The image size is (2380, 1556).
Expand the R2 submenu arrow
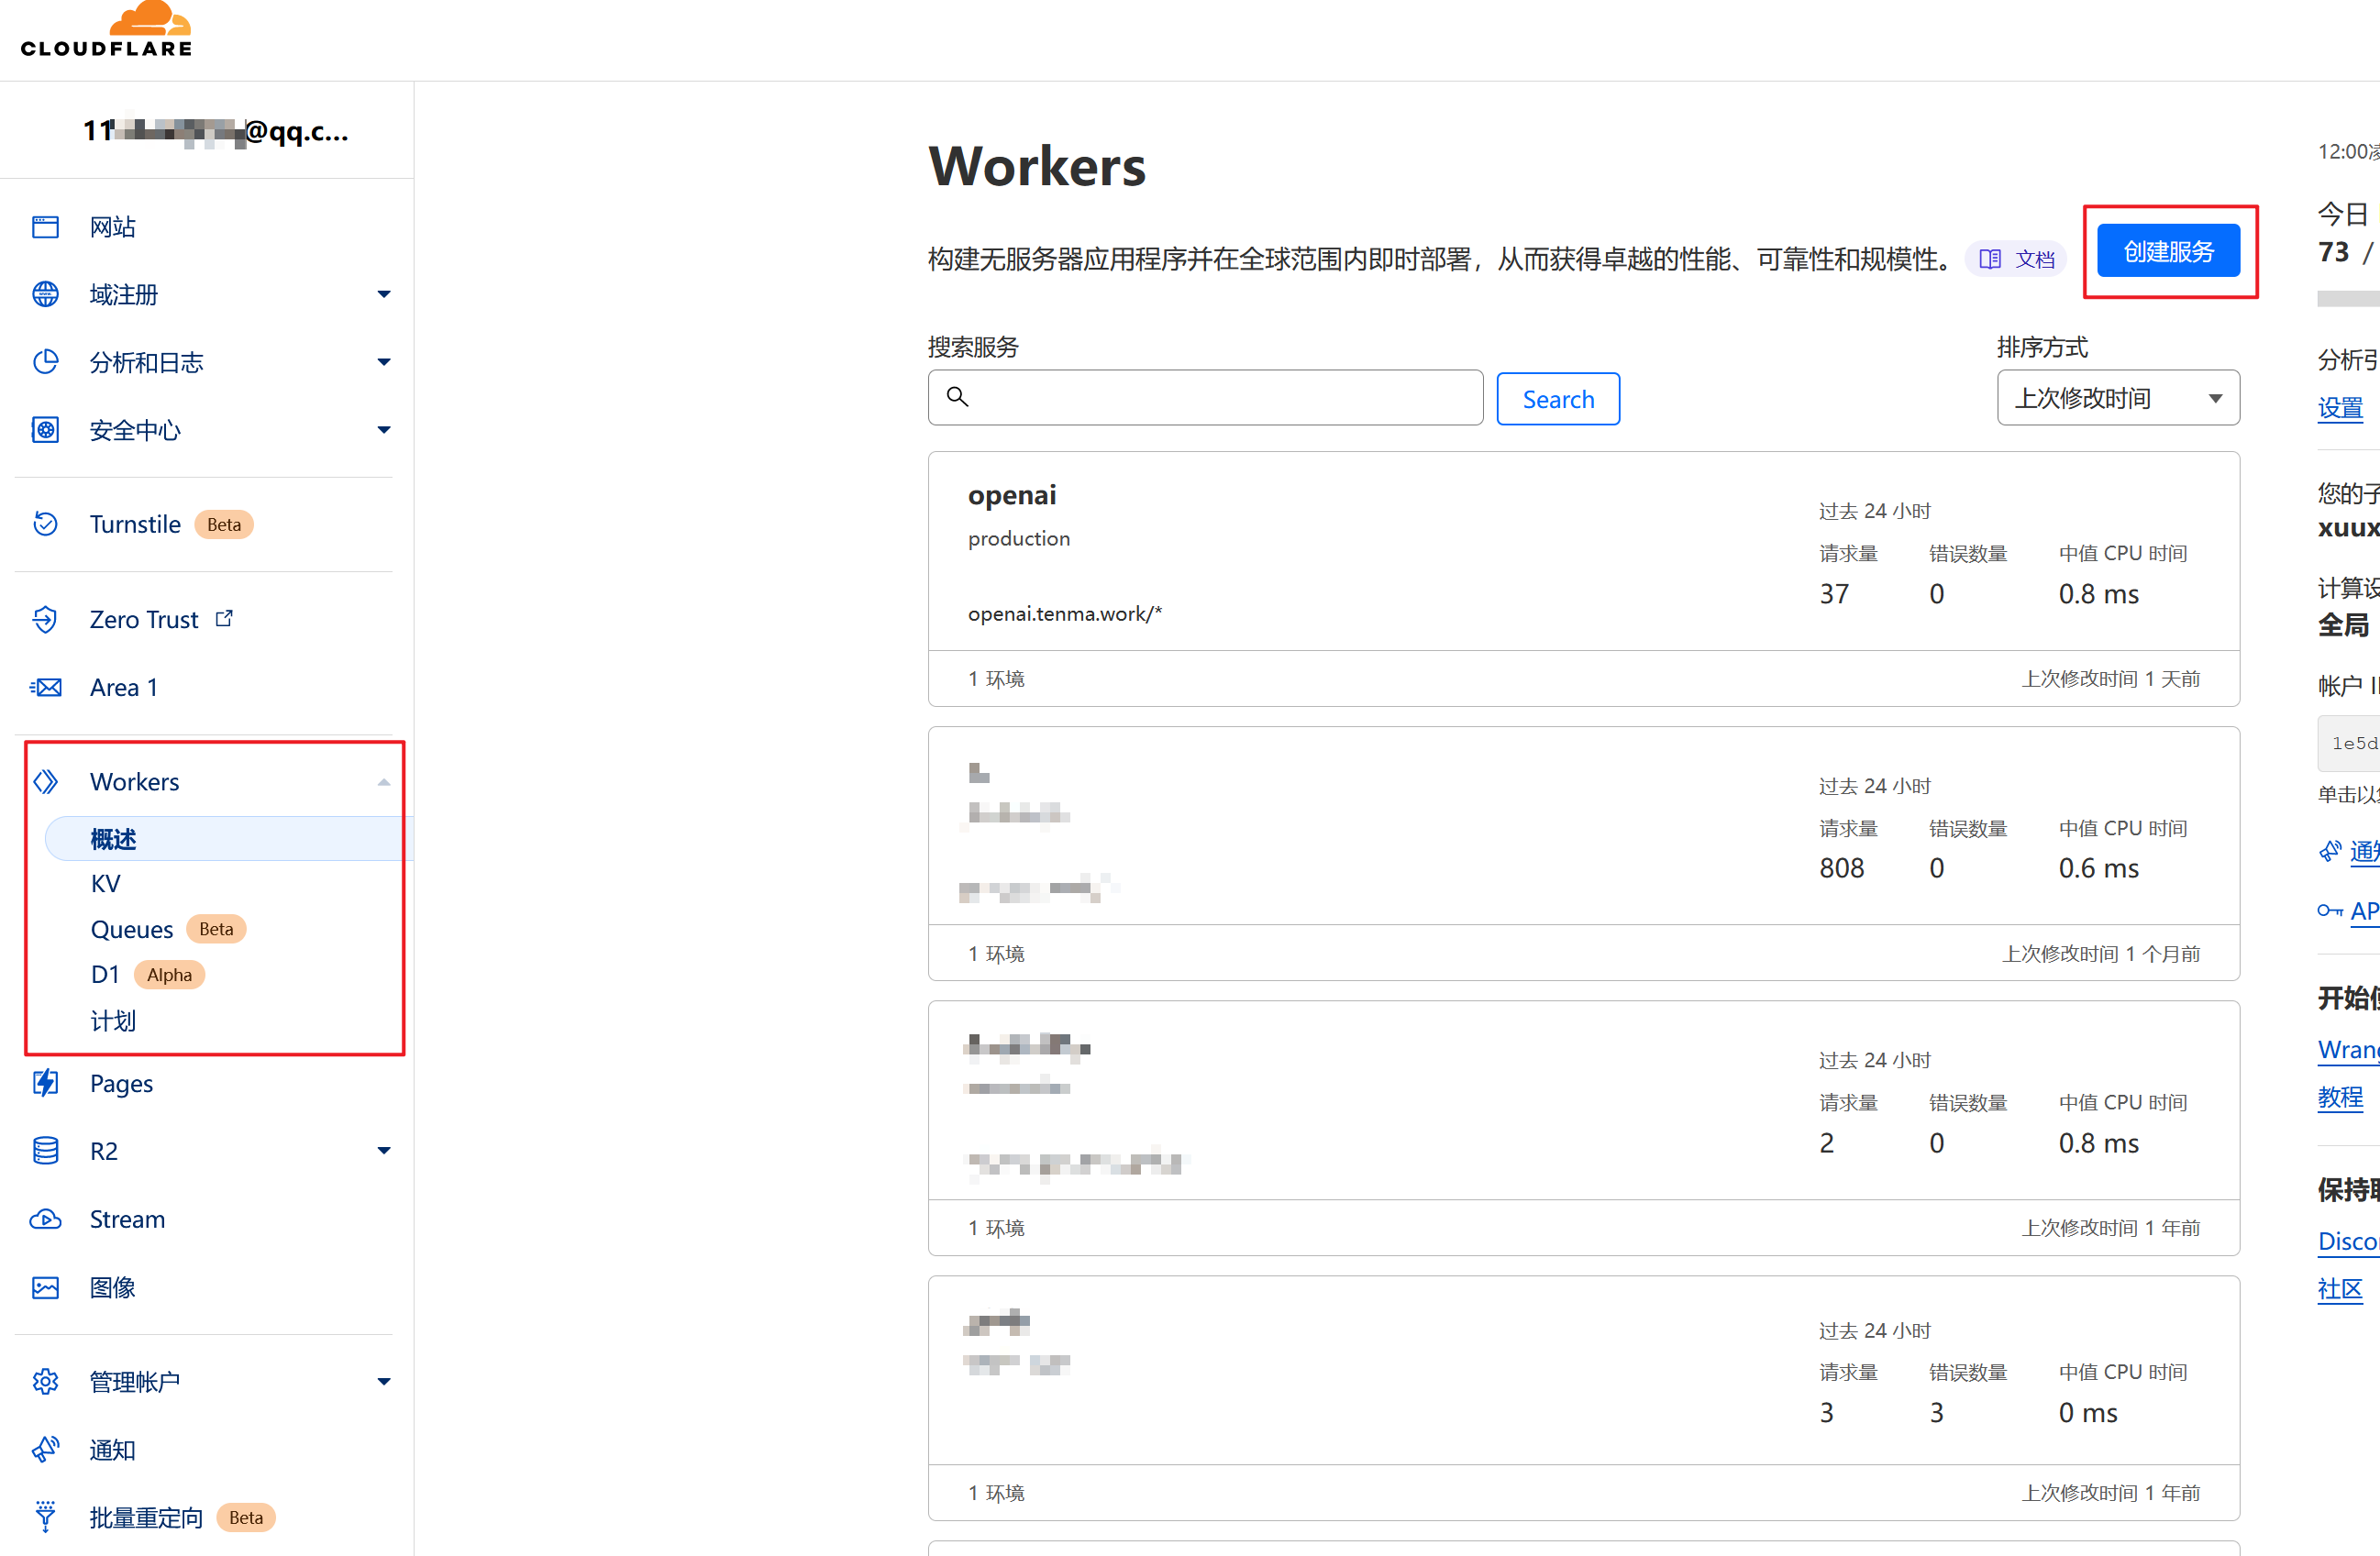pyautogui.click(x=384, y=1151)
